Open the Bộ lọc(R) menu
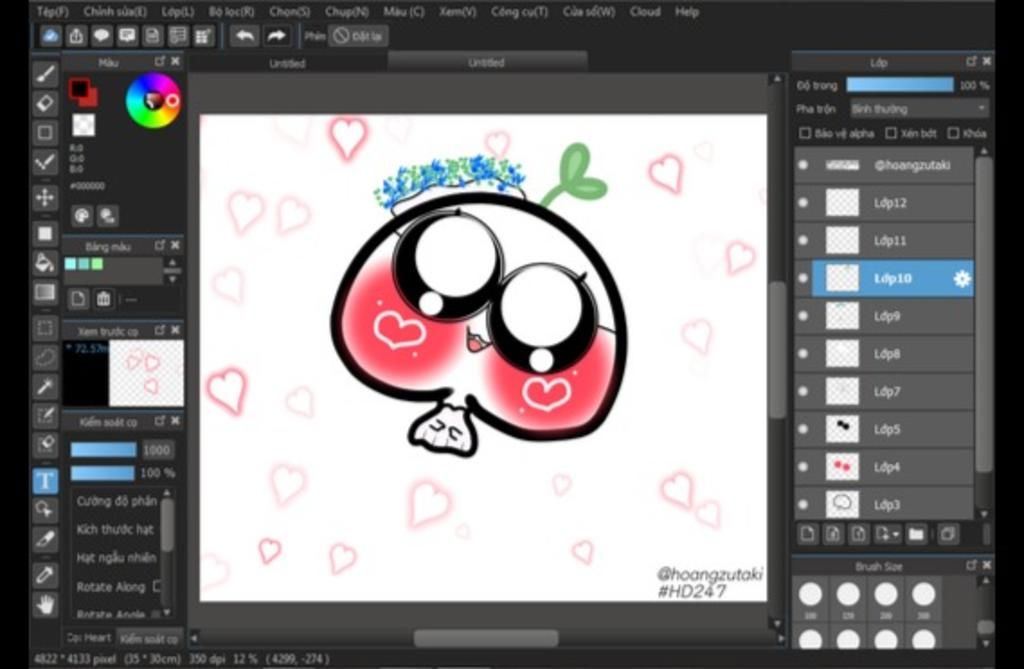Screen dimensions: 1024x669 232,12
